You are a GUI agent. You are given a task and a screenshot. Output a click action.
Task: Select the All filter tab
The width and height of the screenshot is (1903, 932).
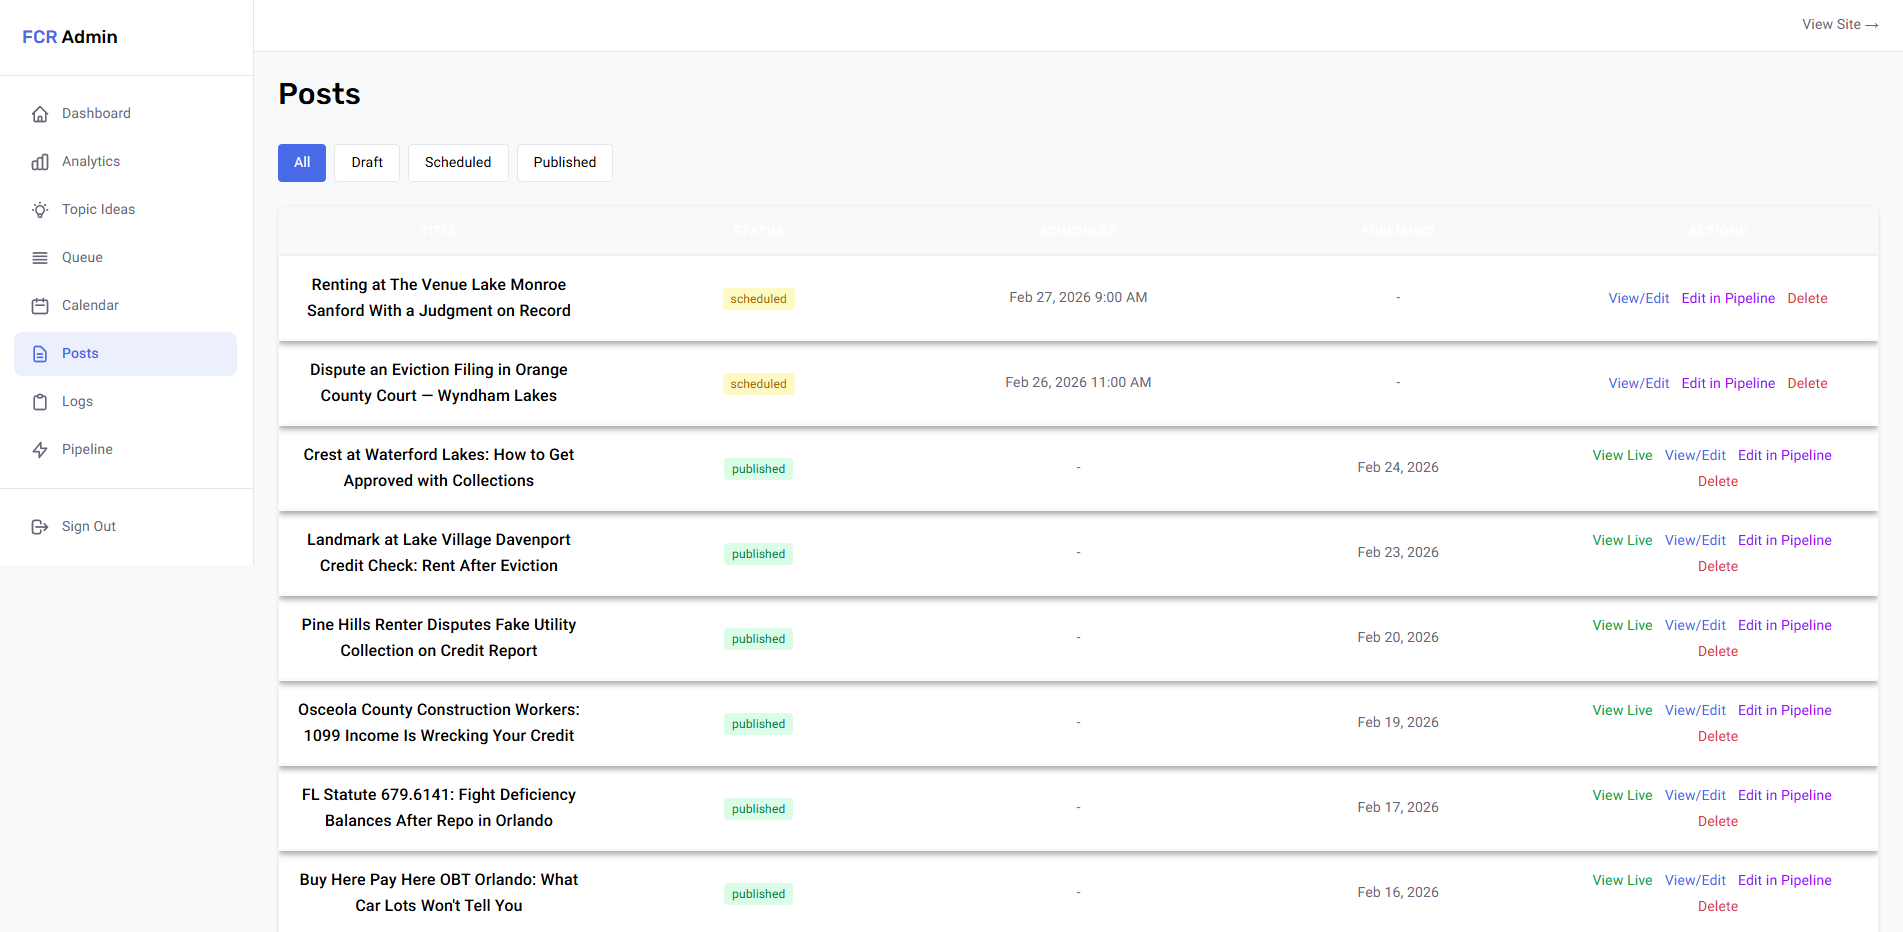(x=302, y=163)
